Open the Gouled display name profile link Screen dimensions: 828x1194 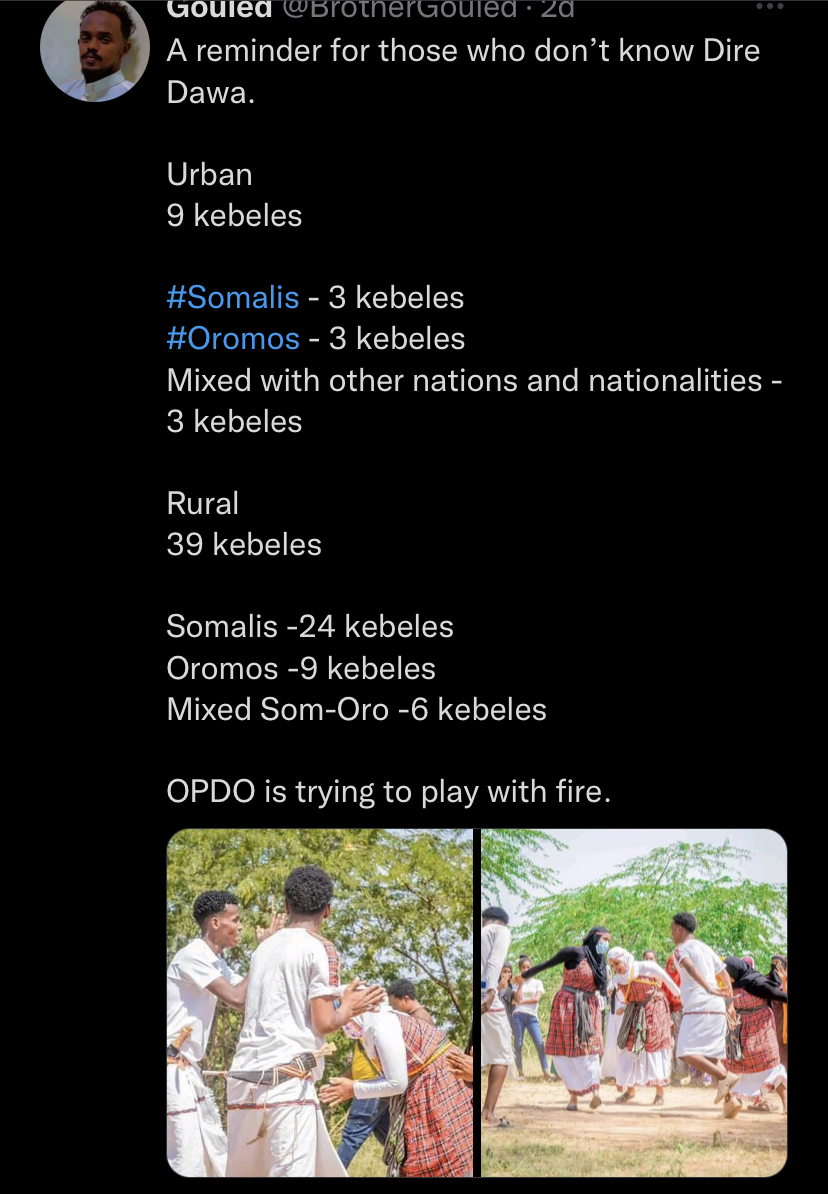click(219, 8)
